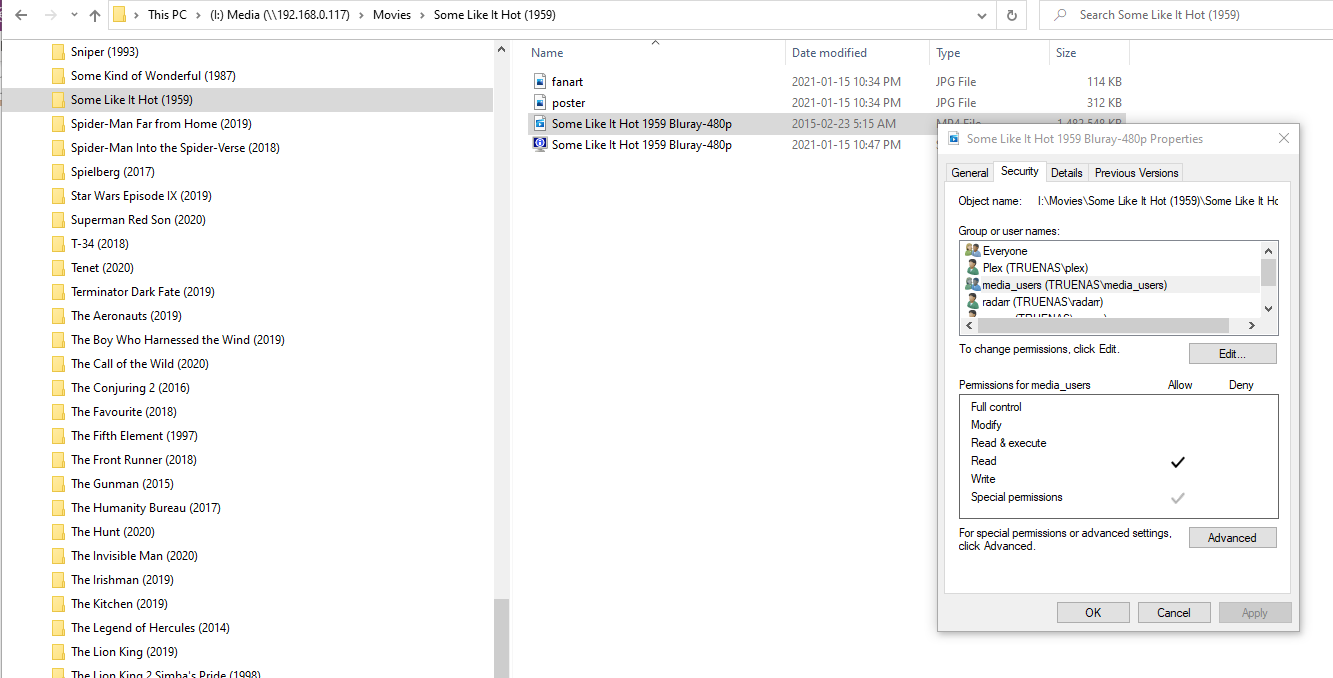Screen dimensions: 1333x678
Task: Select the Tenet (2020) folder icon
Action: (58, 268)
